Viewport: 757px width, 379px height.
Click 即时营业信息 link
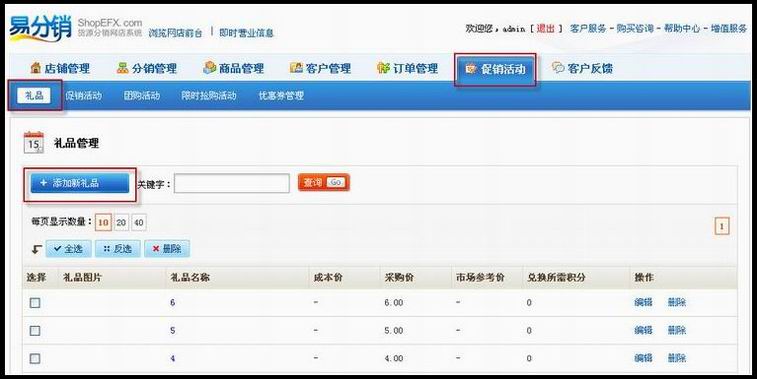point(246,33)
